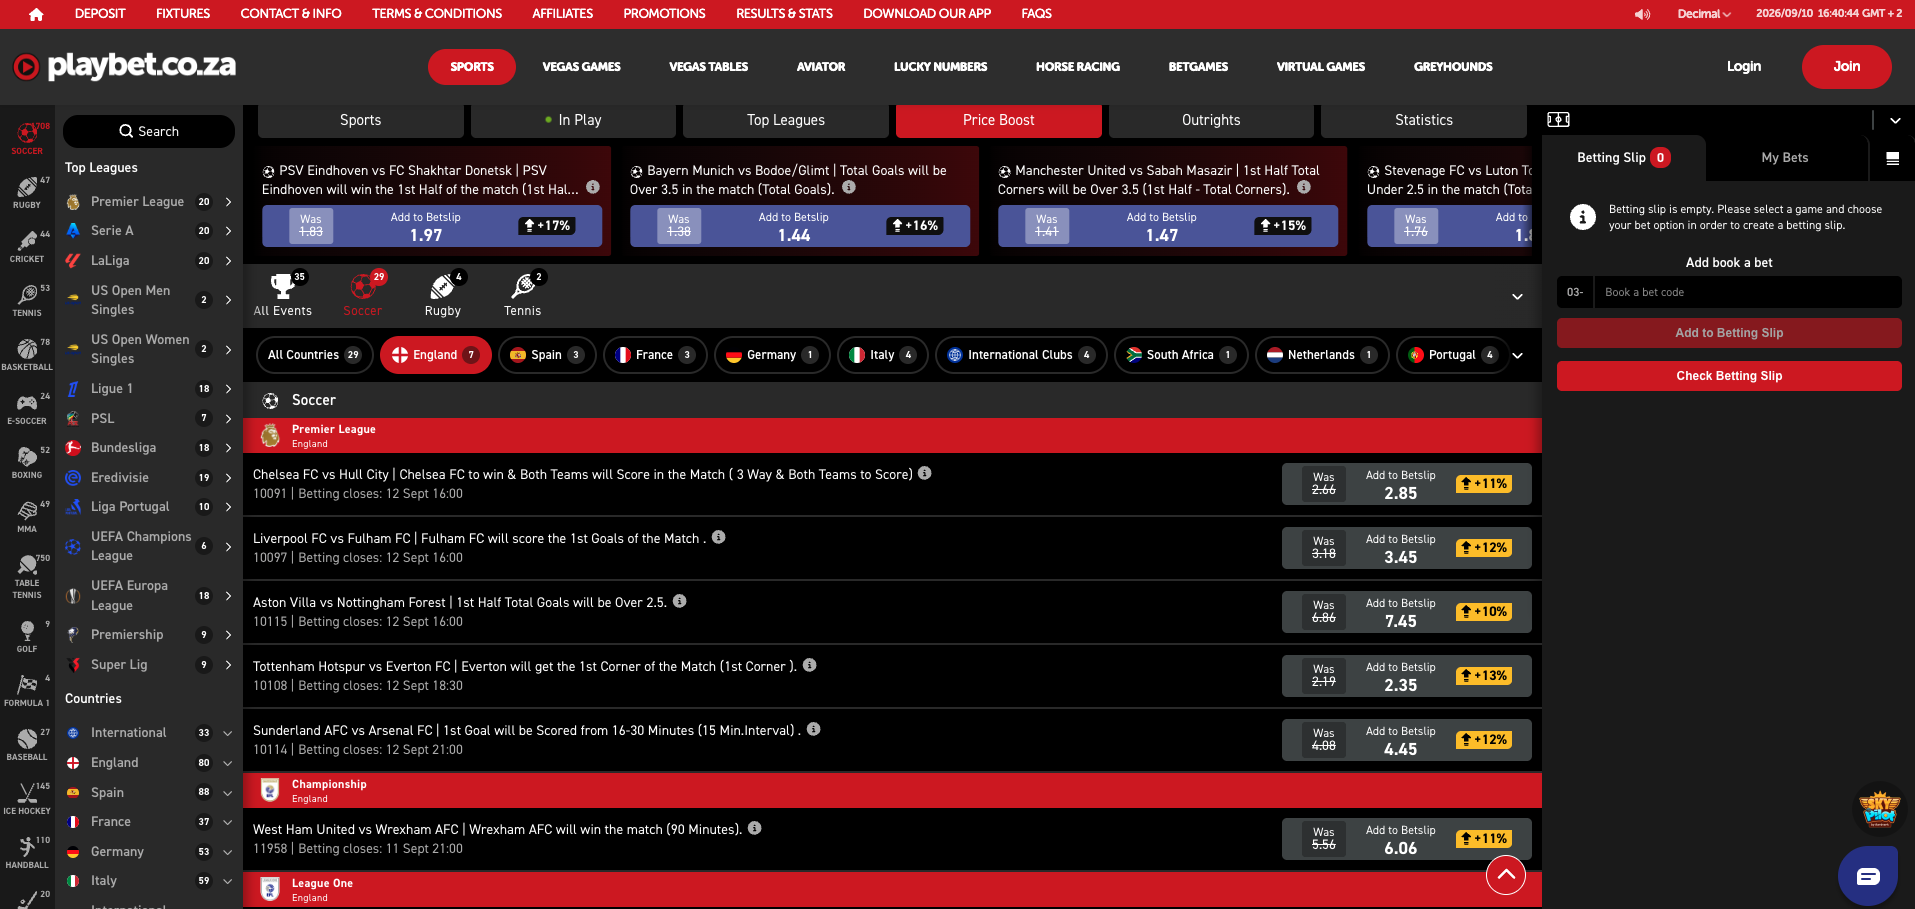Select Tennis icon in price boost filter
Image resolution: width=1915 pixels, height=909 pixels.
click(x=522, y=295)
